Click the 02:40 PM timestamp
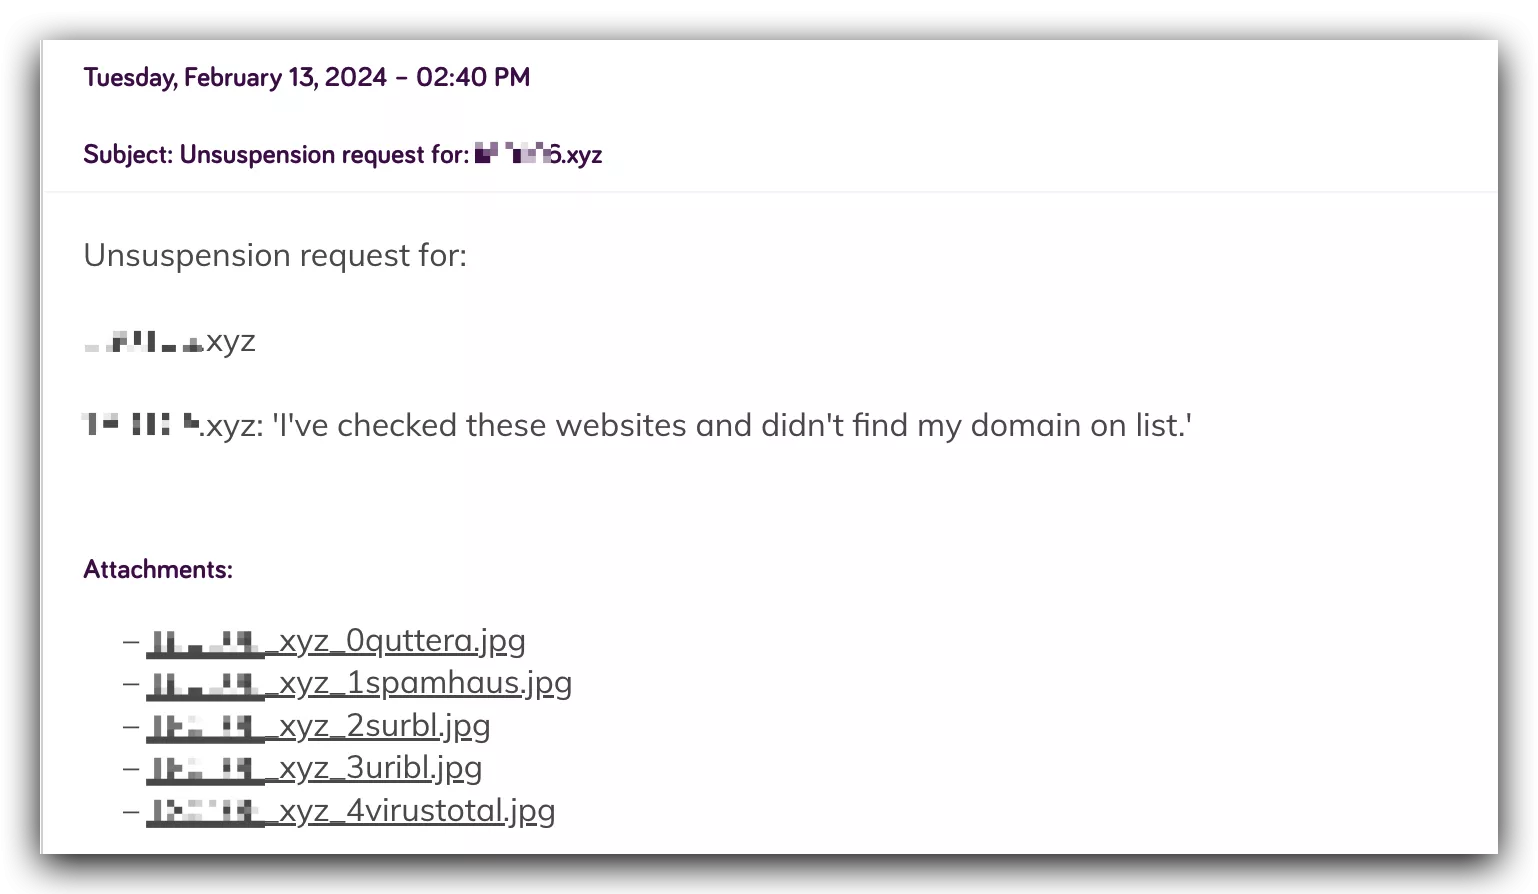This screenshot has width=1538, height=894. (473, 78)
